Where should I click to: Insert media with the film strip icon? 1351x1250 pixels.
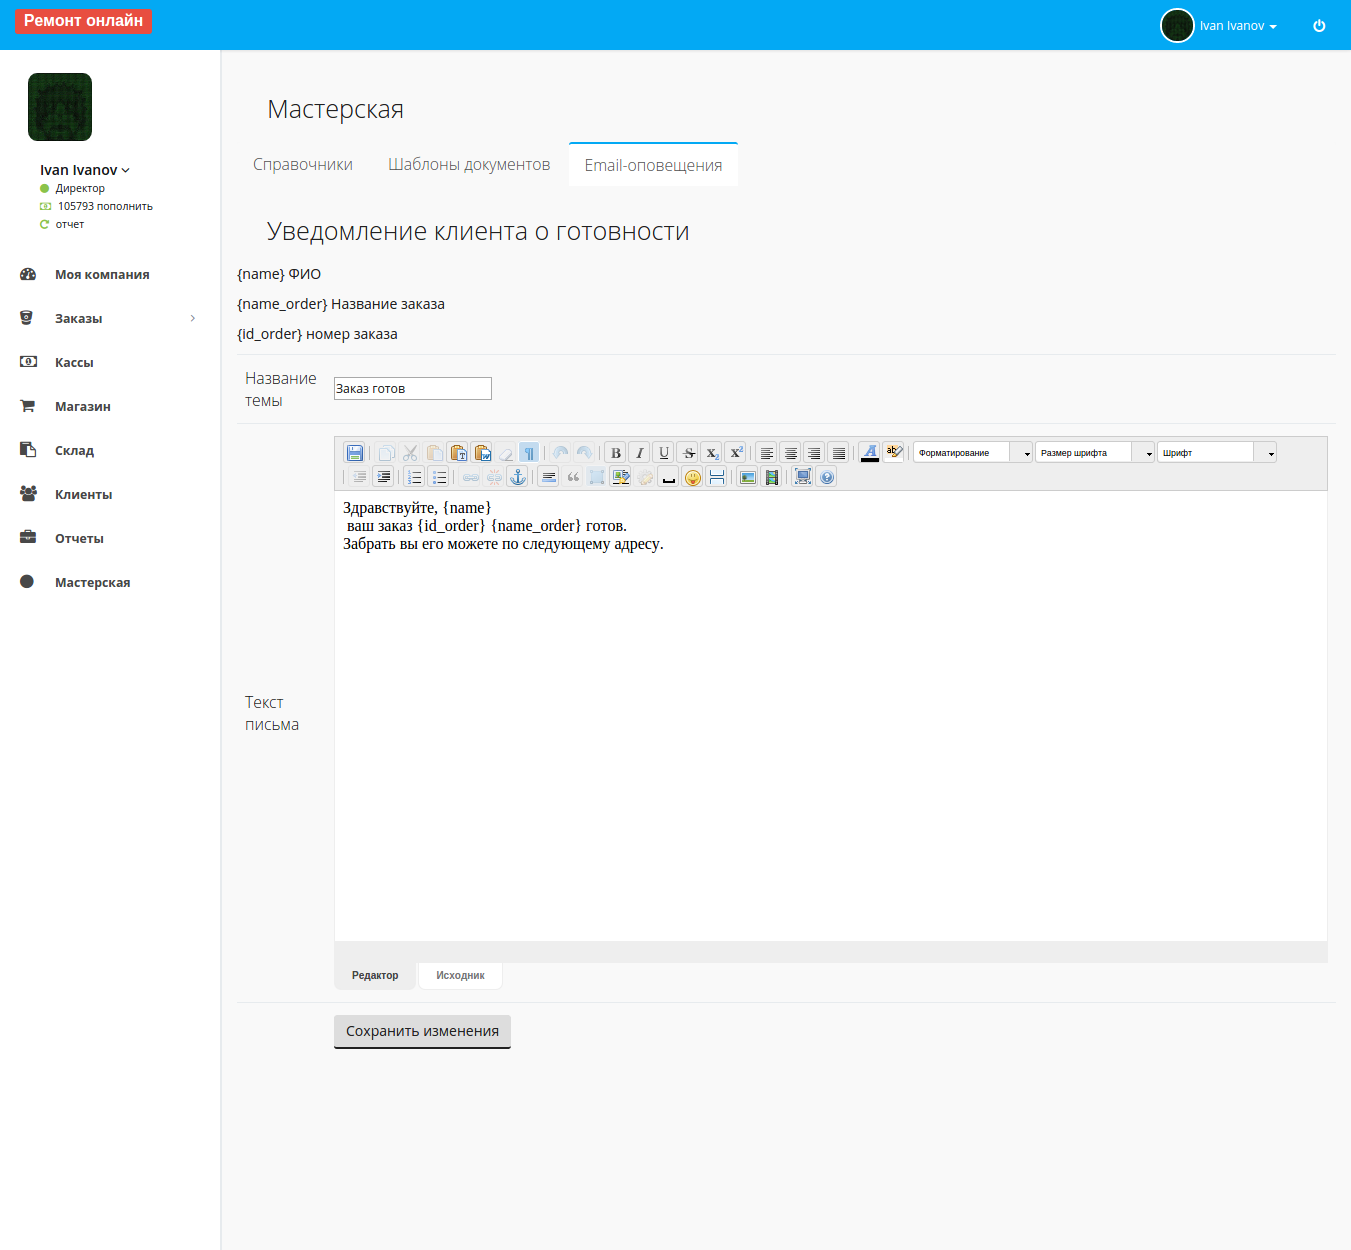point(772,477)
